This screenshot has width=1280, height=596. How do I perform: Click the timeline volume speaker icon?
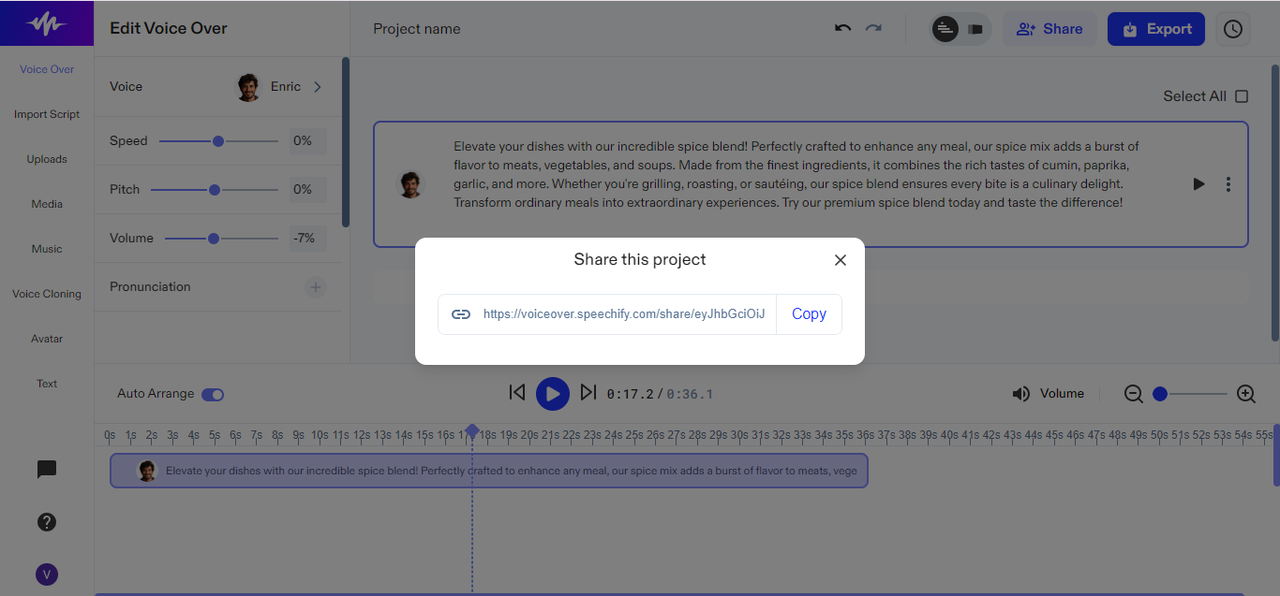1021,394
